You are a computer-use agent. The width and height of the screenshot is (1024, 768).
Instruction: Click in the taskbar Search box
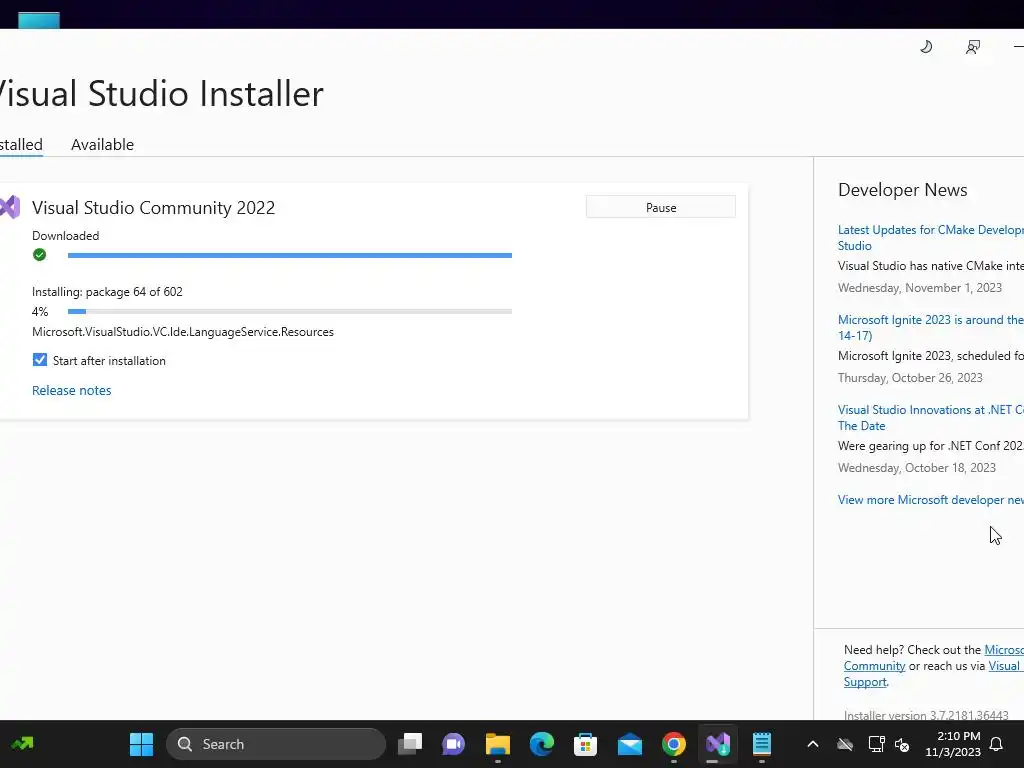coord(276,744)
